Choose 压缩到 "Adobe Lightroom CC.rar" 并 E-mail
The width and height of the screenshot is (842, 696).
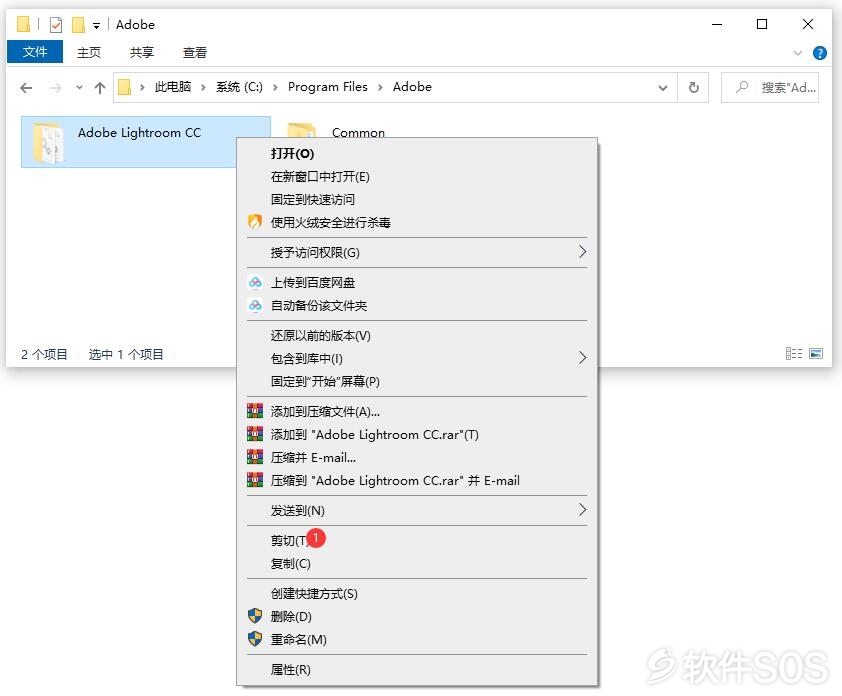pos(417,481)
